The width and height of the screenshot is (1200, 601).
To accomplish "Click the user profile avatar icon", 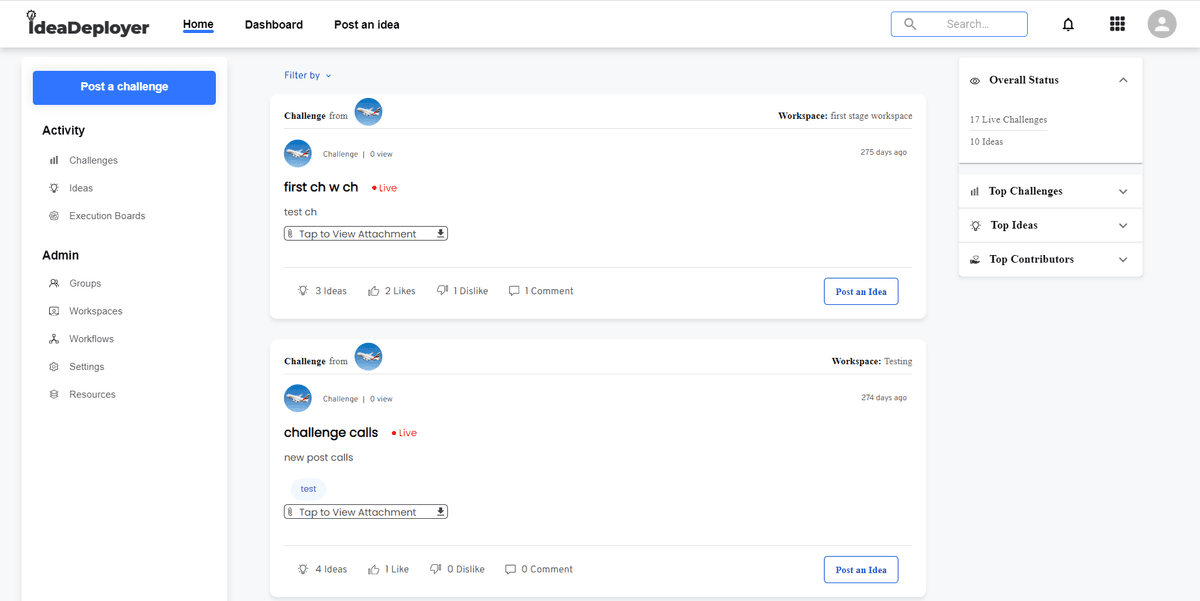I will [1162, 24].
